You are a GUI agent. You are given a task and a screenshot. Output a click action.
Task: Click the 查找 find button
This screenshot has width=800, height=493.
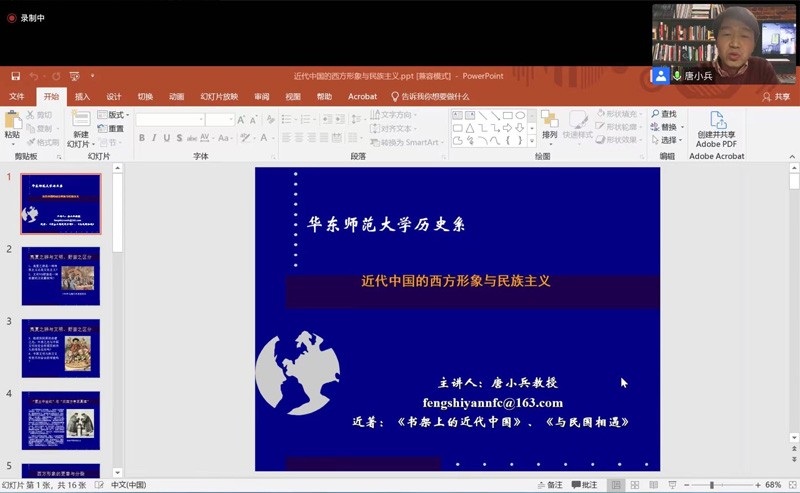click(664, 114)
